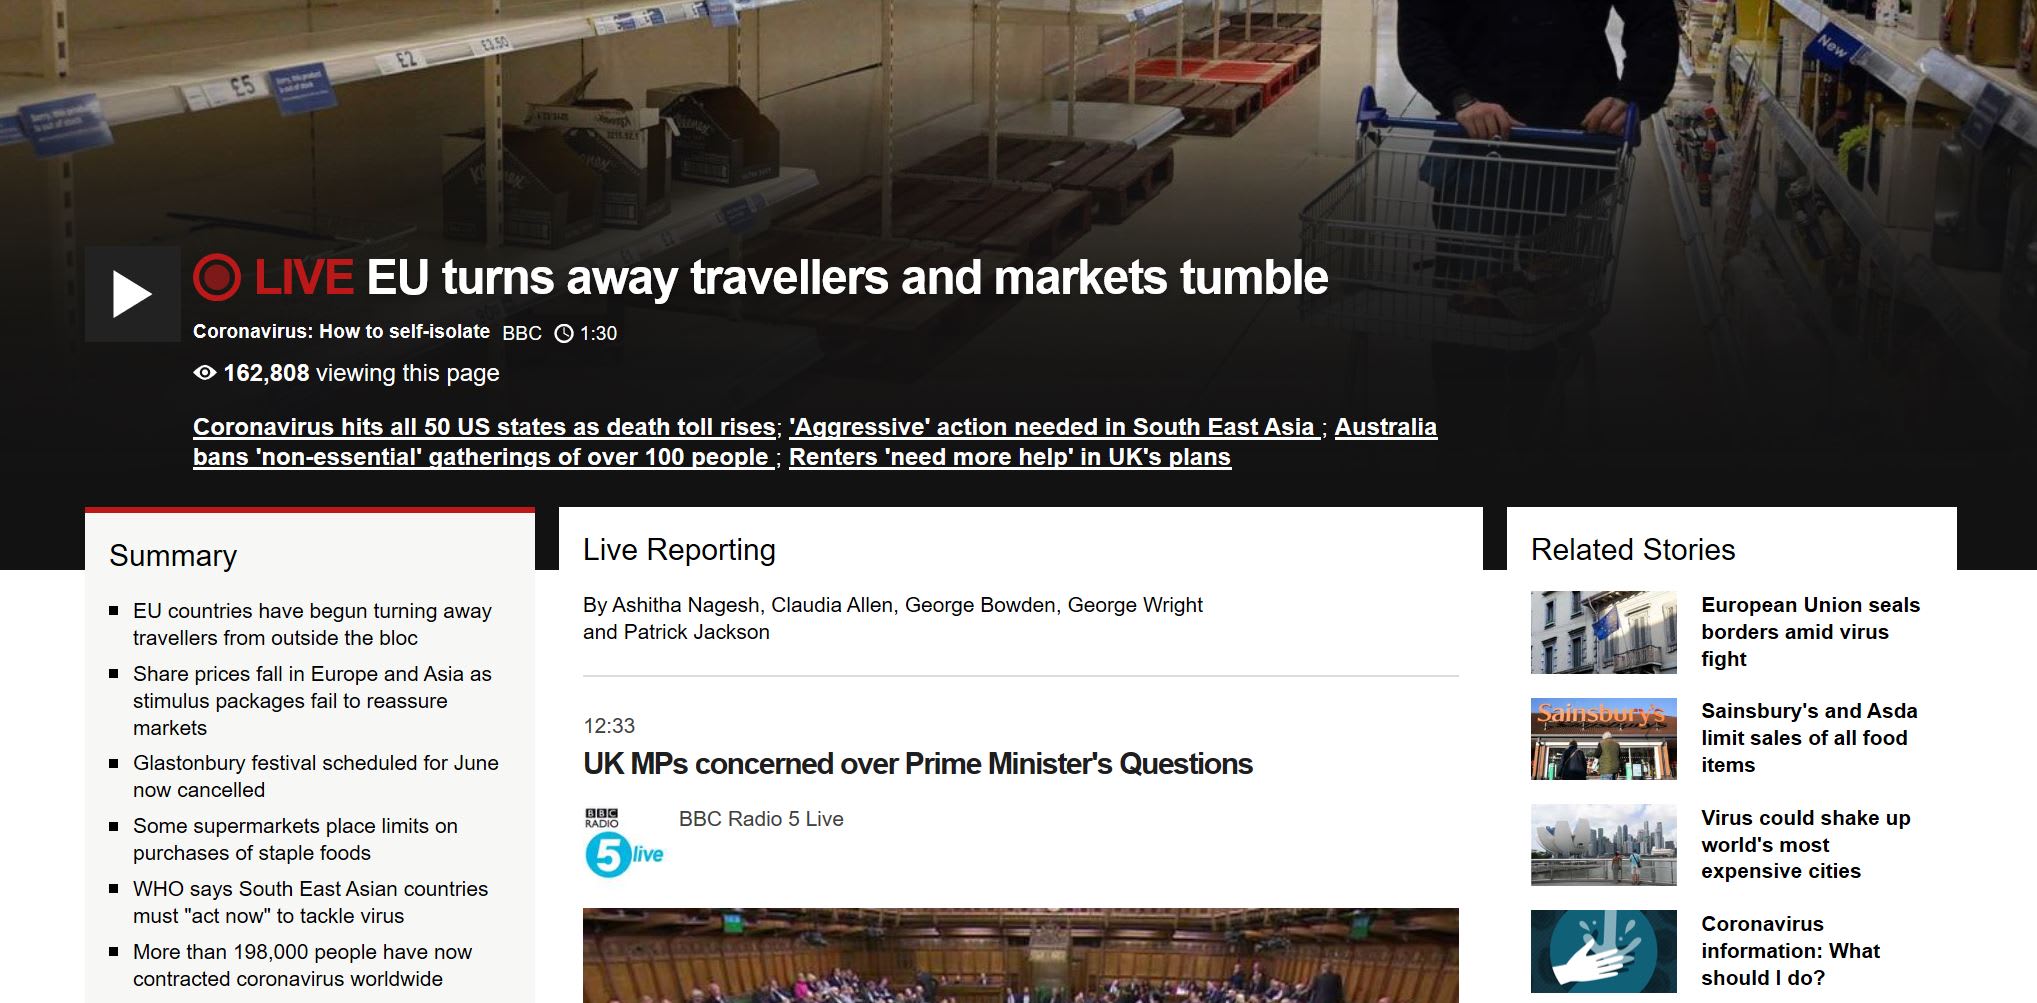Open the coronavirus handwashing icon thumbnail
Screen dimensions: 2037x1003
[1603, 951]
